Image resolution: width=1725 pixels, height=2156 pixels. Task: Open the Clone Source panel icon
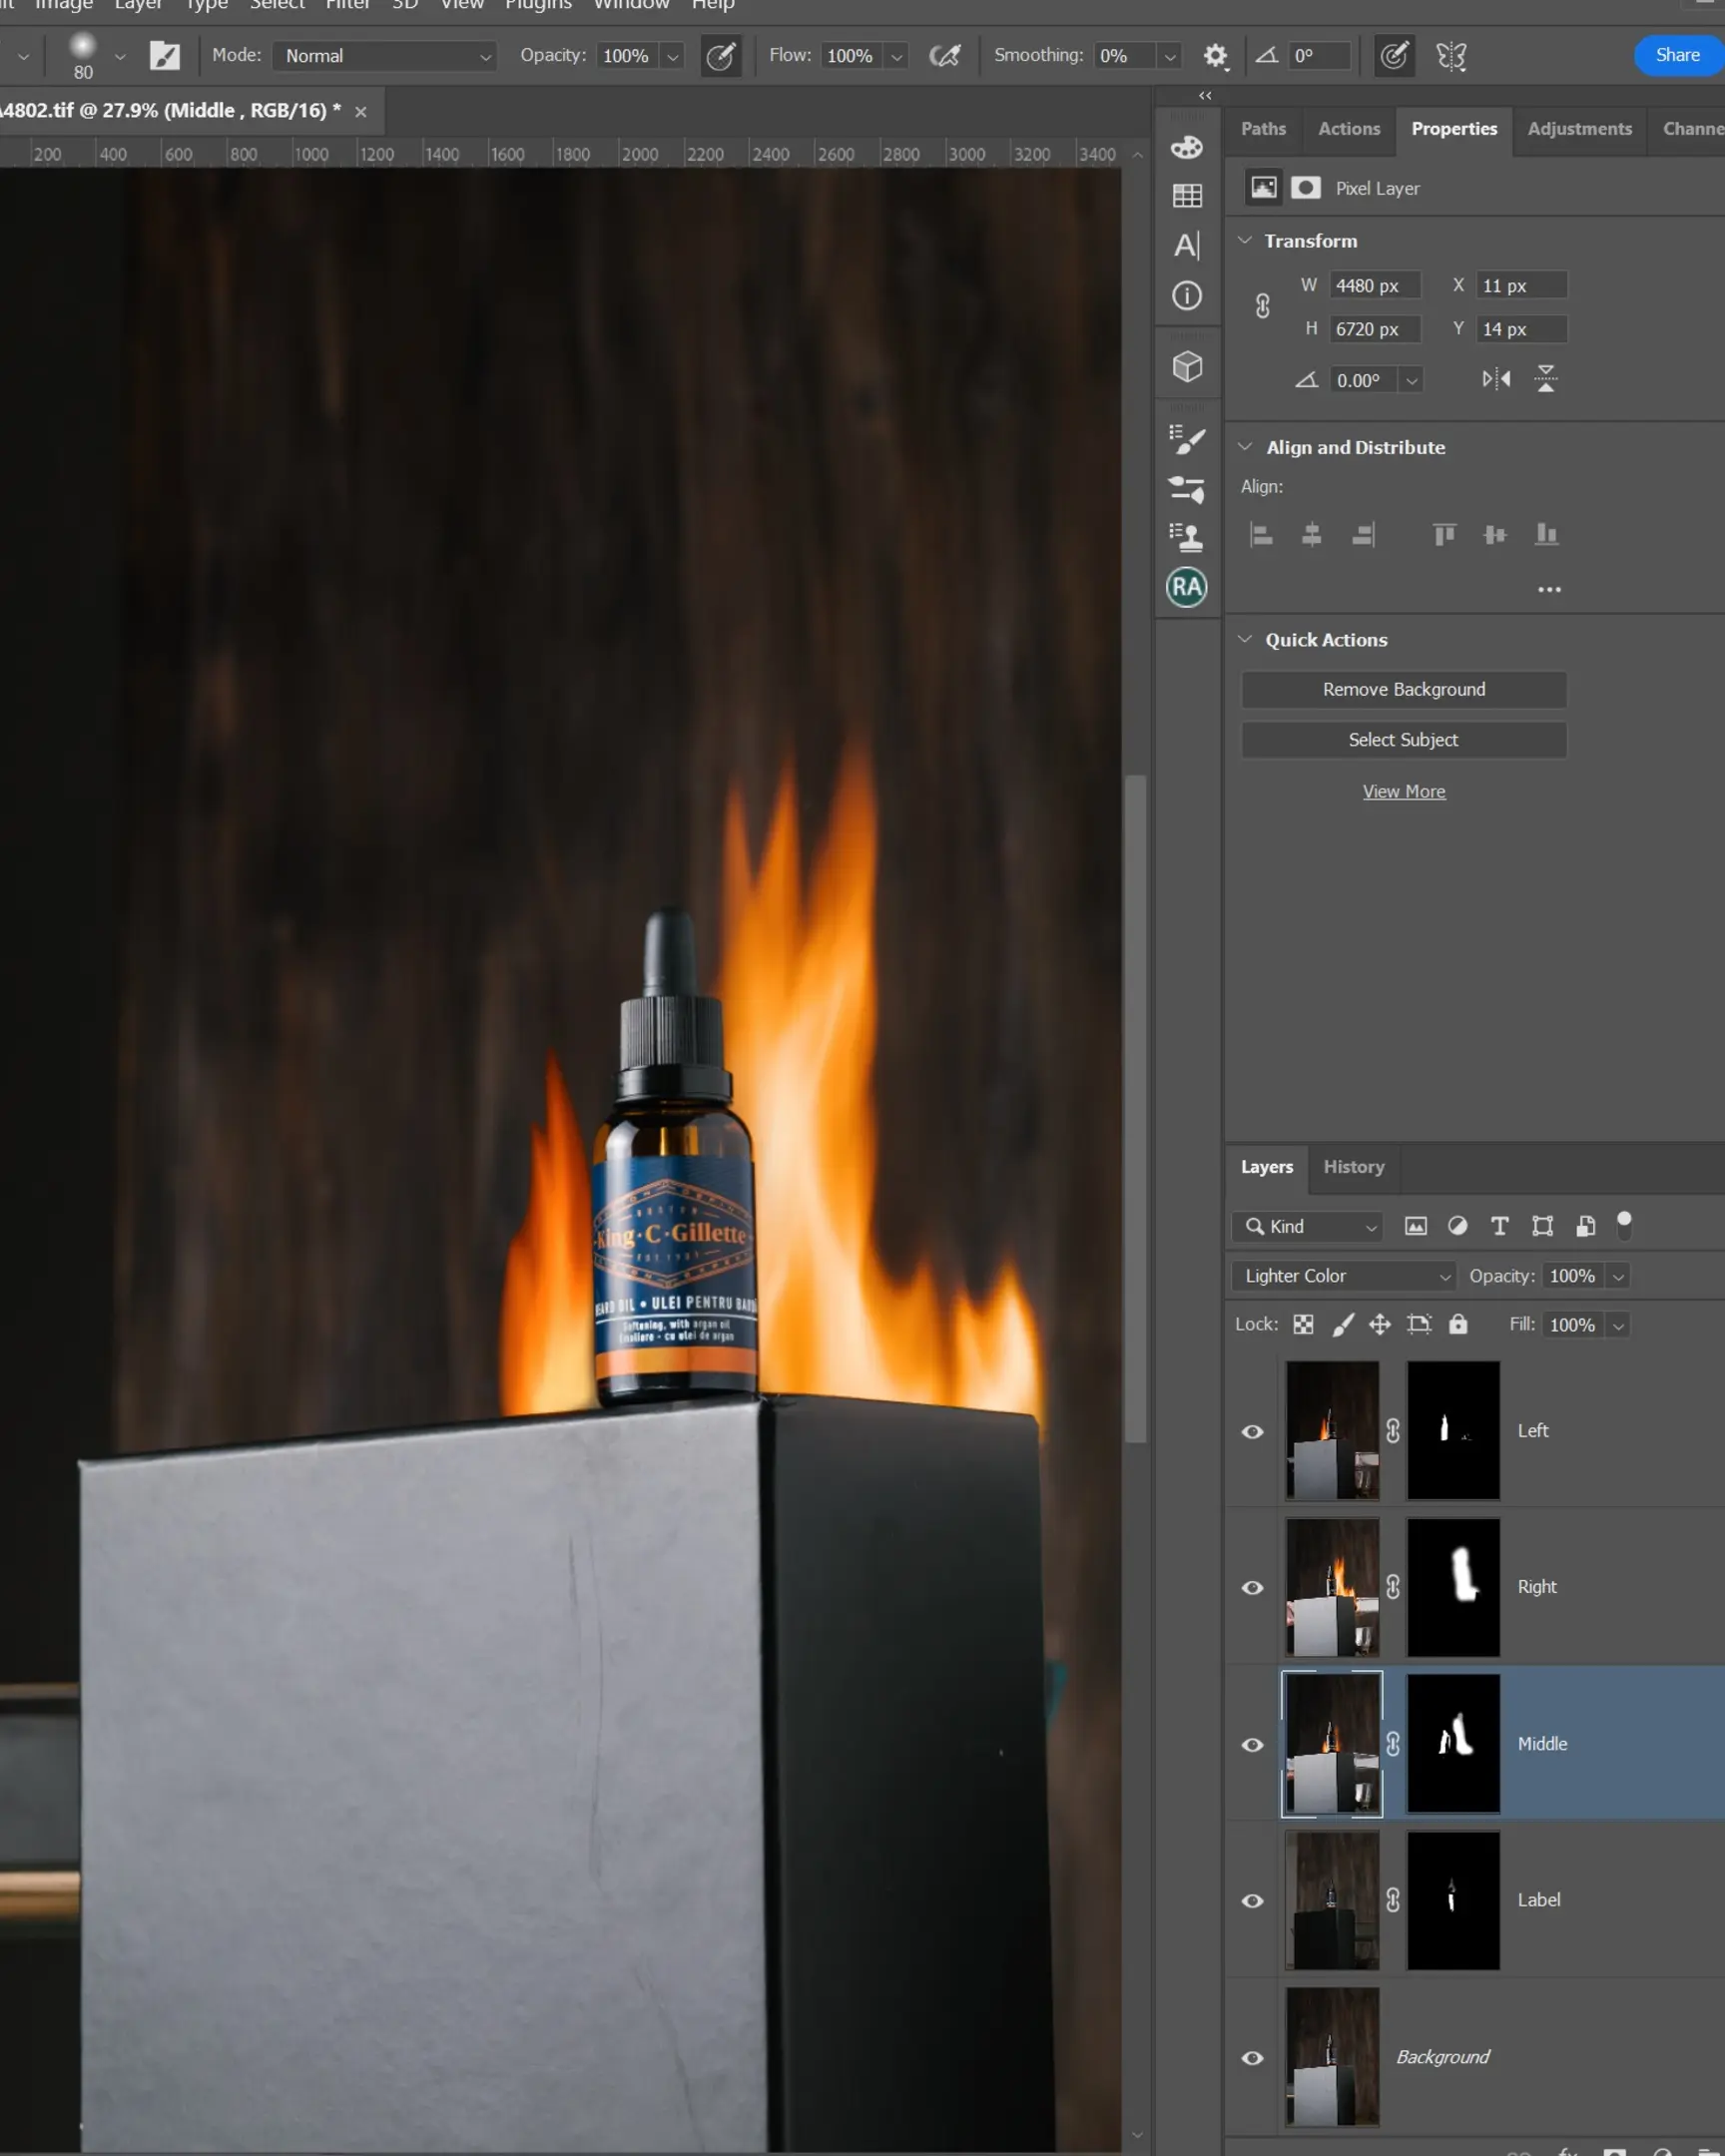pyautogui.click(x=1187, y=537)
